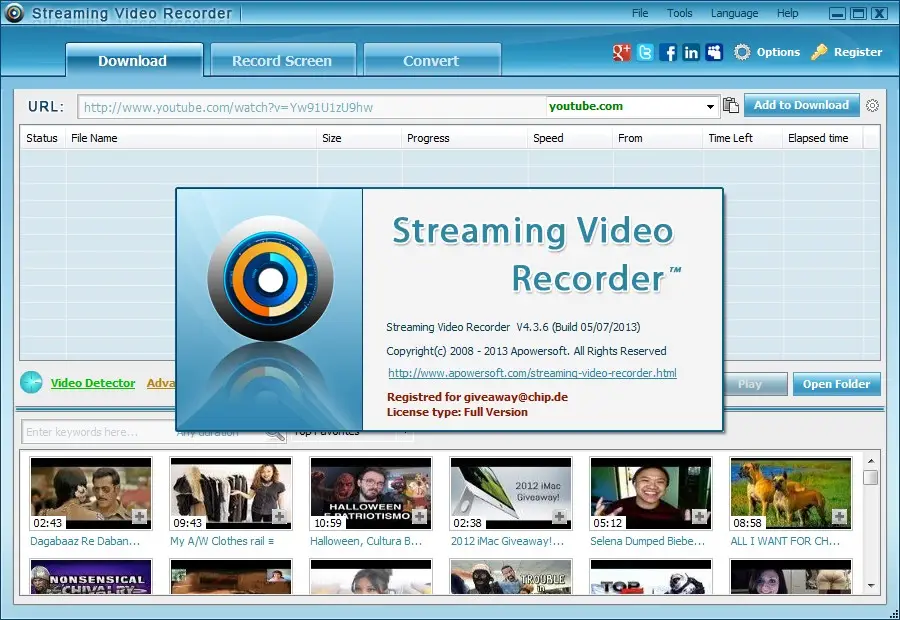Add 2012 iMac Giveaway video with plus icon
This screenshot has width=900, height=620.
[560, 516]
